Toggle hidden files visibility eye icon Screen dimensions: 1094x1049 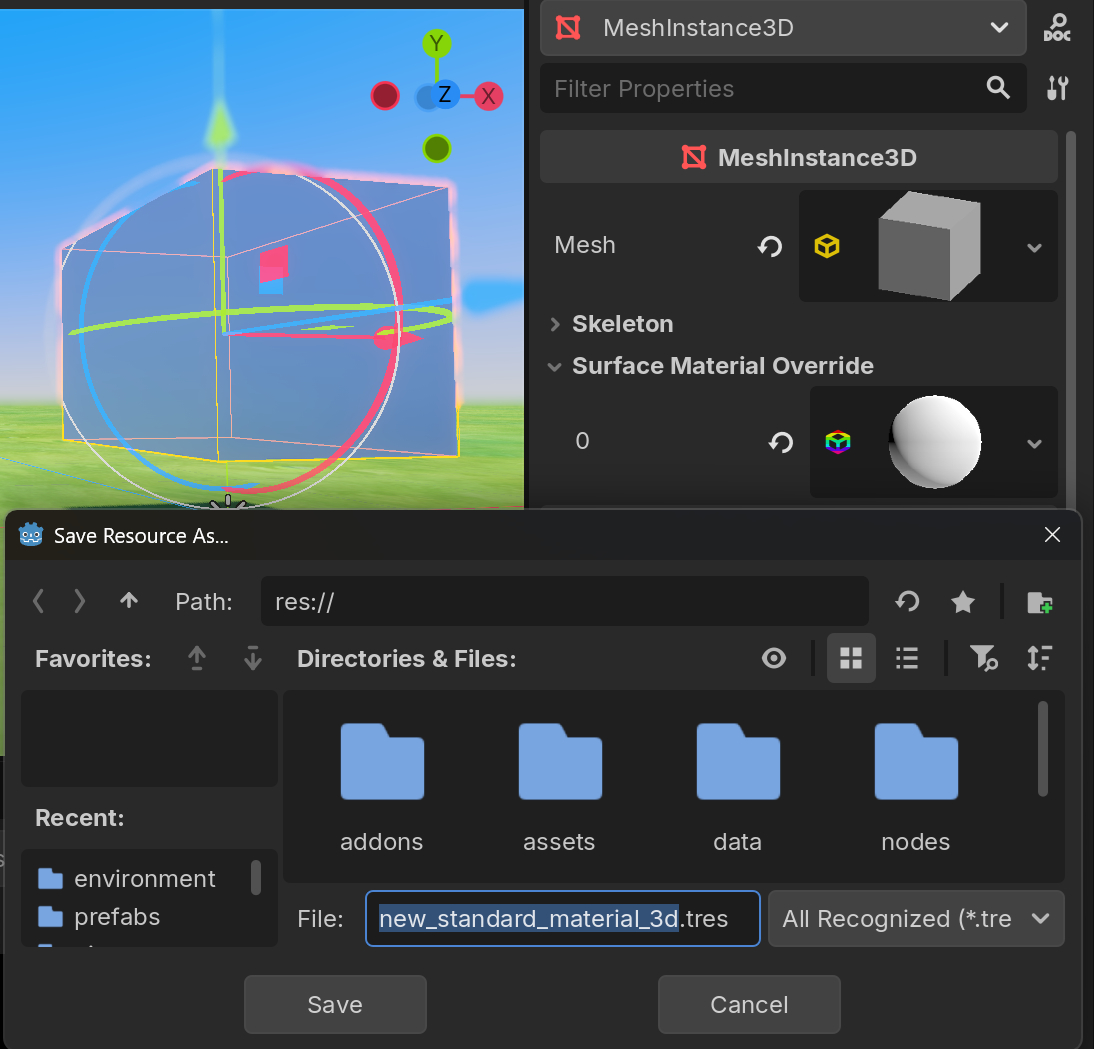774,658
